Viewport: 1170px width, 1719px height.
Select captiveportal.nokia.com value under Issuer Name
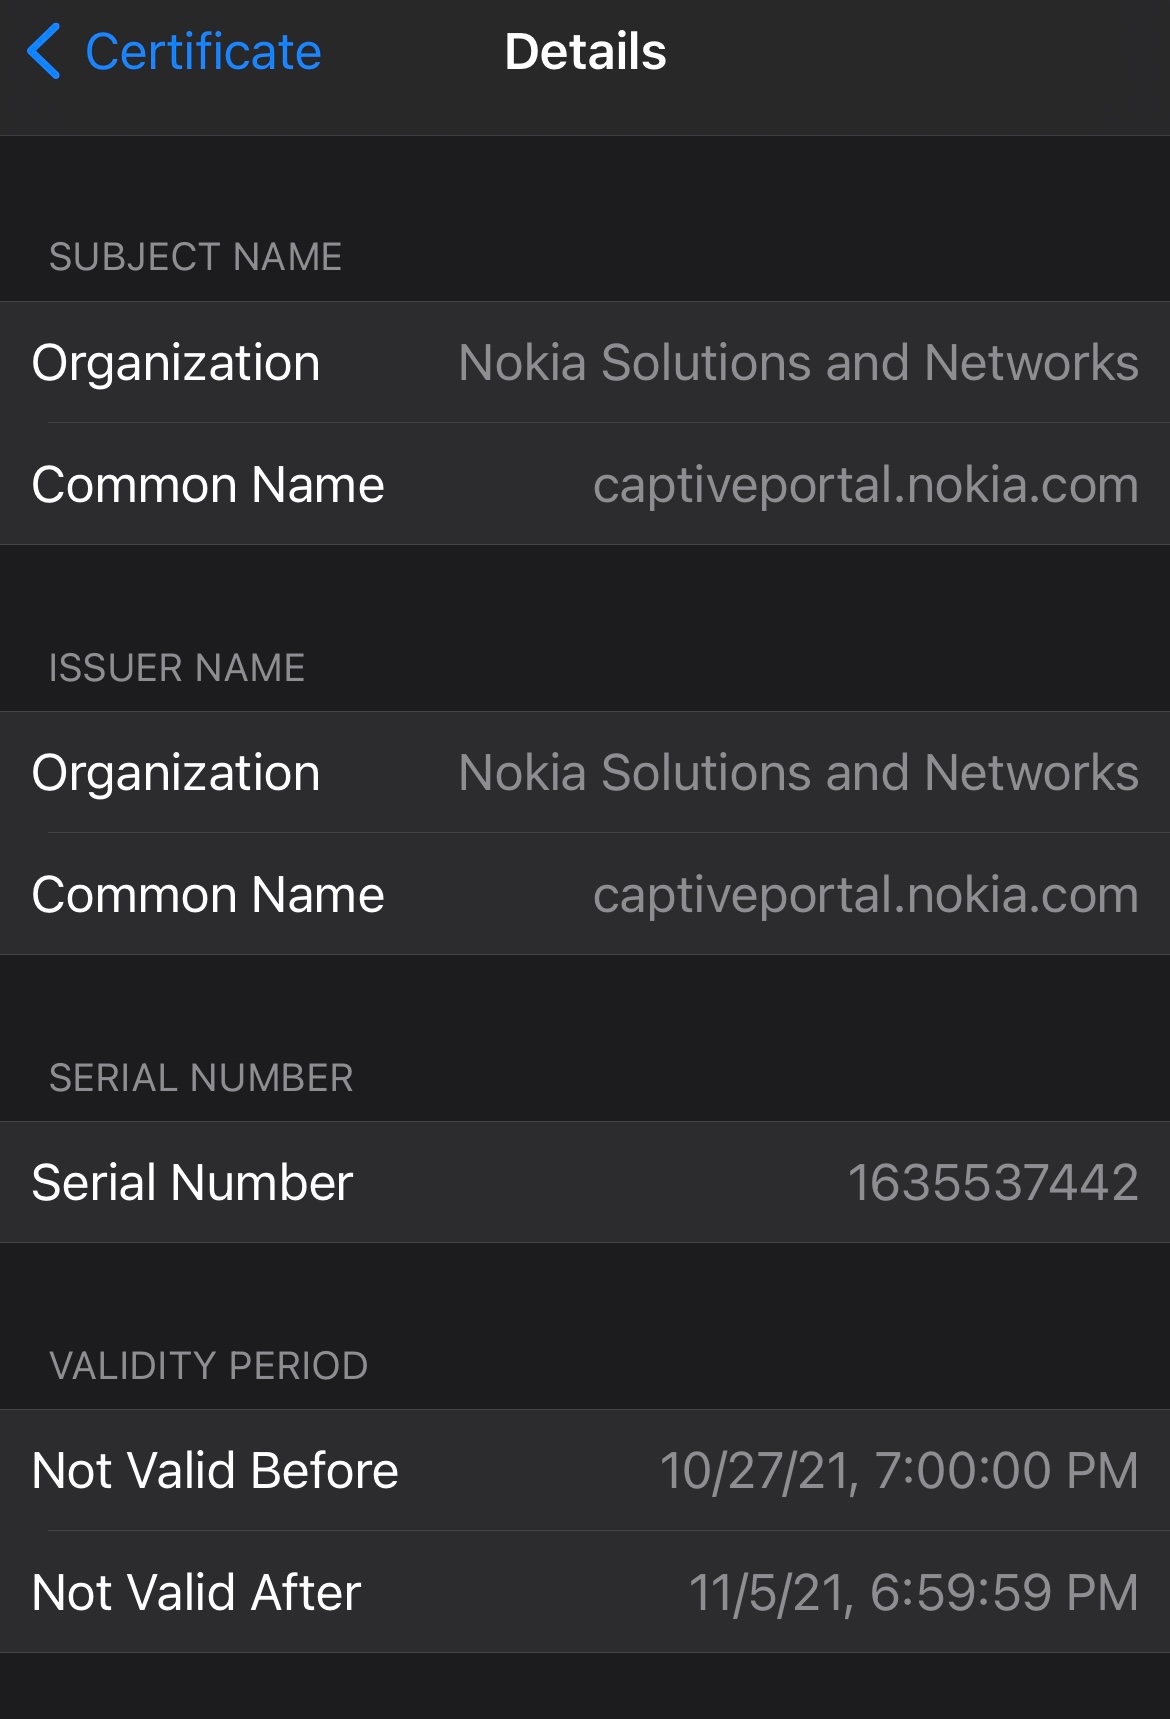point(865,895)
